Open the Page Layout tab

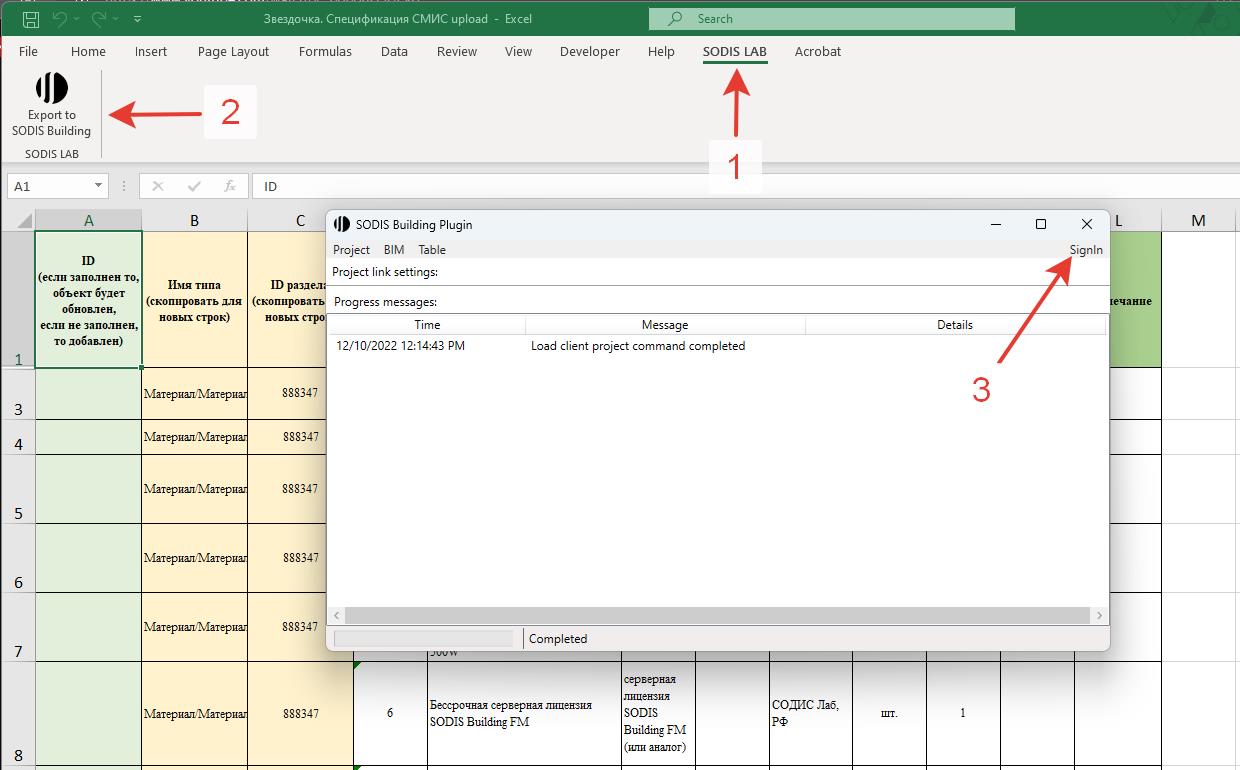point(233,51)
